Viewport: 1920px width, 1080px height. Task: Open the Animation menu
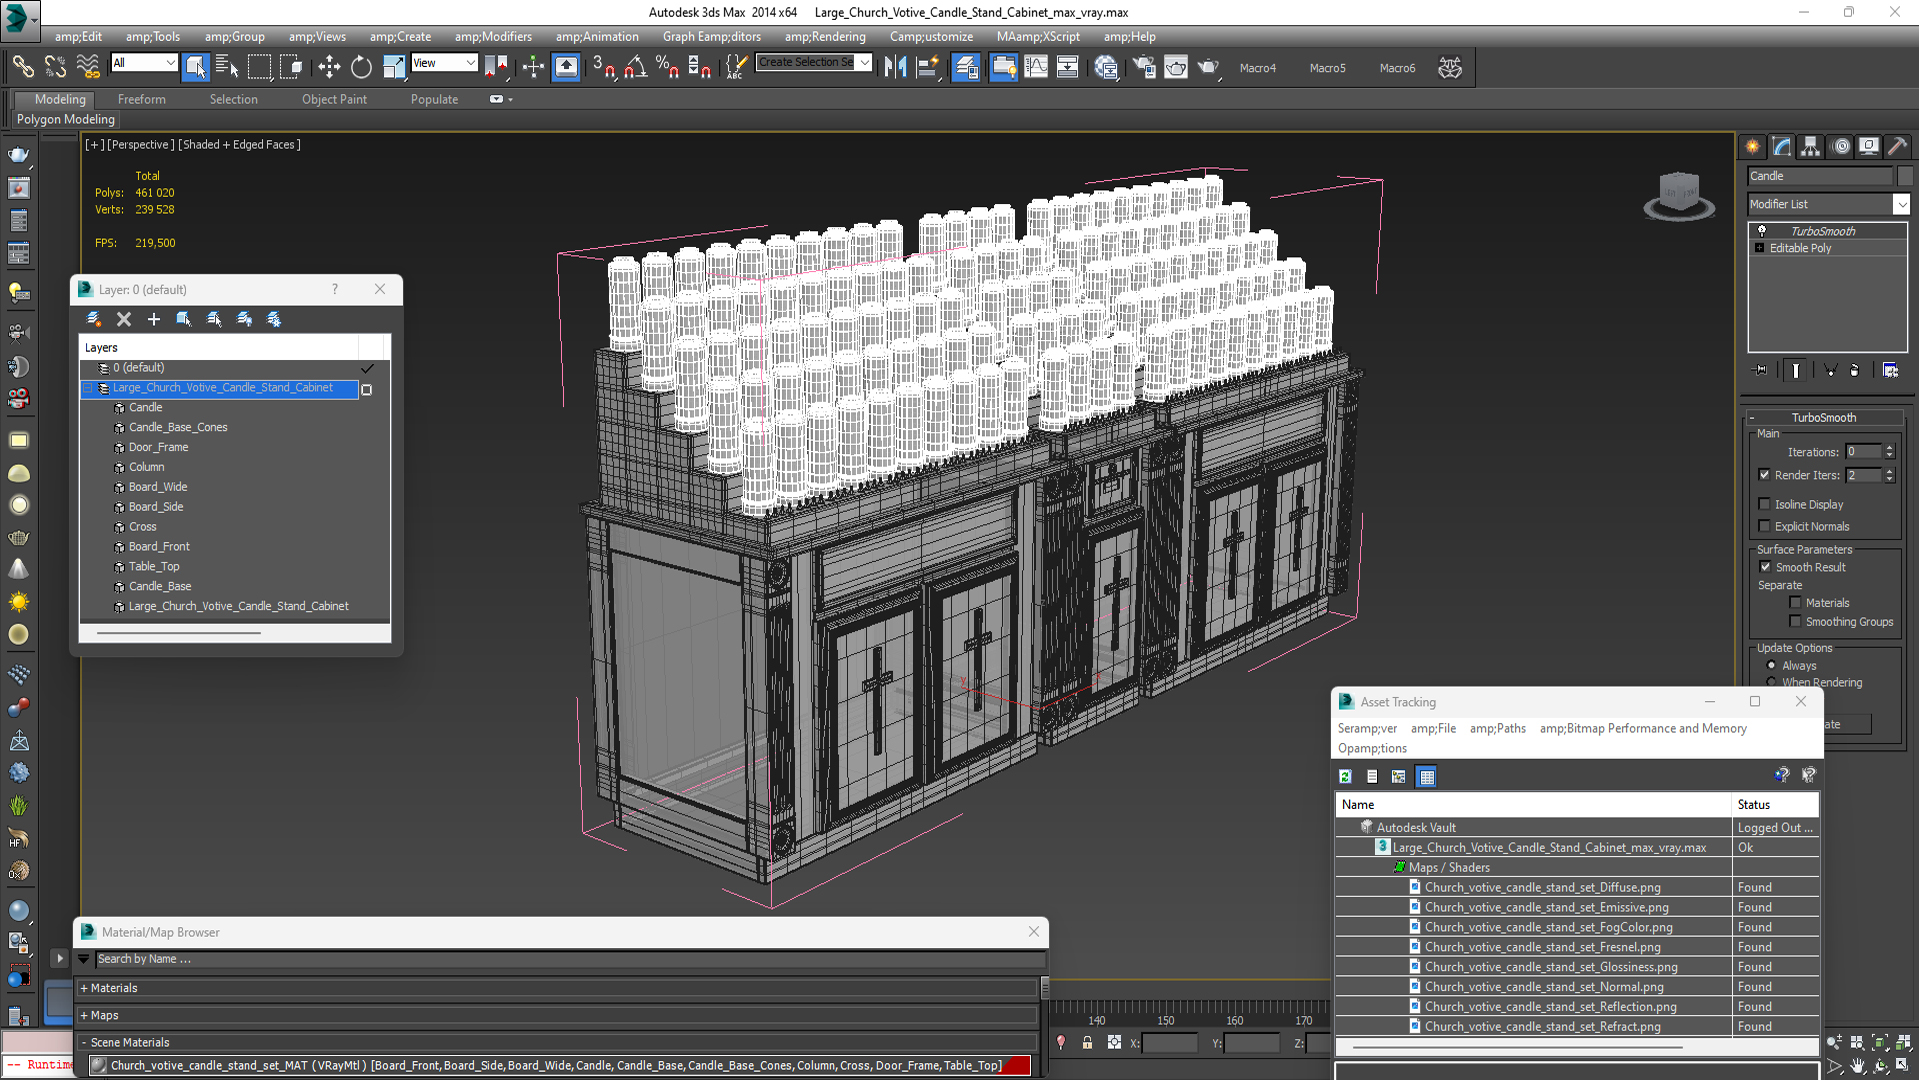pyautogui.click(x=597, y=37)
